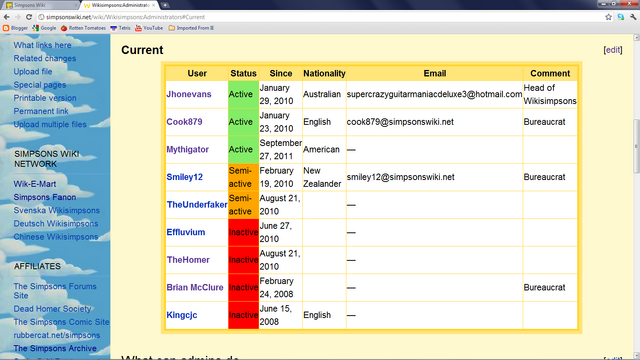Open Cook879 user page
Screen dimensions: 640x360
(x=184, y=122)
